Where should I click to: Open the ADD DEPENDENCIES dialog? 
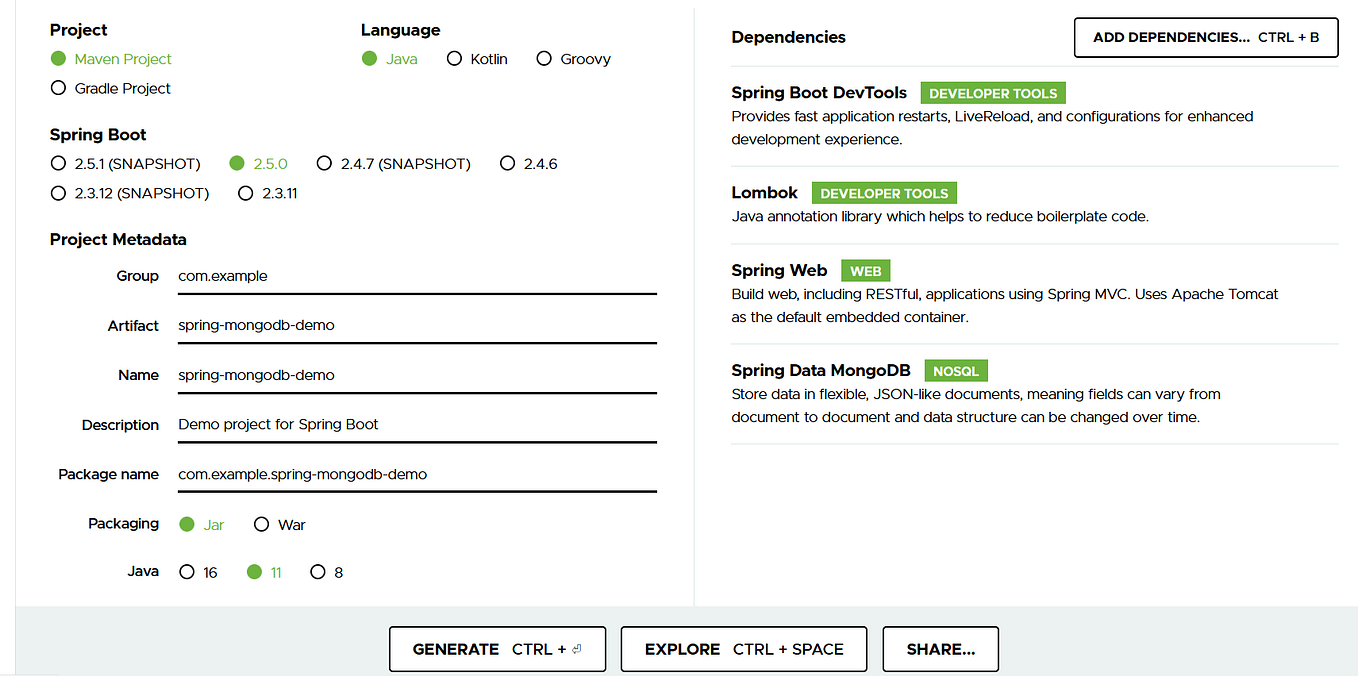click(x=1205, y=37)
